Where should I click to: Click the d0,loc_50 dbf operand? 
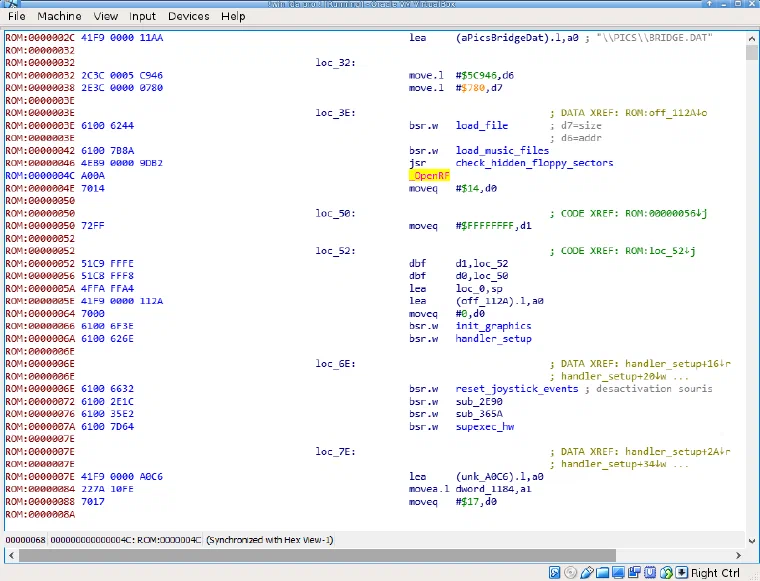tap(482, 276)
